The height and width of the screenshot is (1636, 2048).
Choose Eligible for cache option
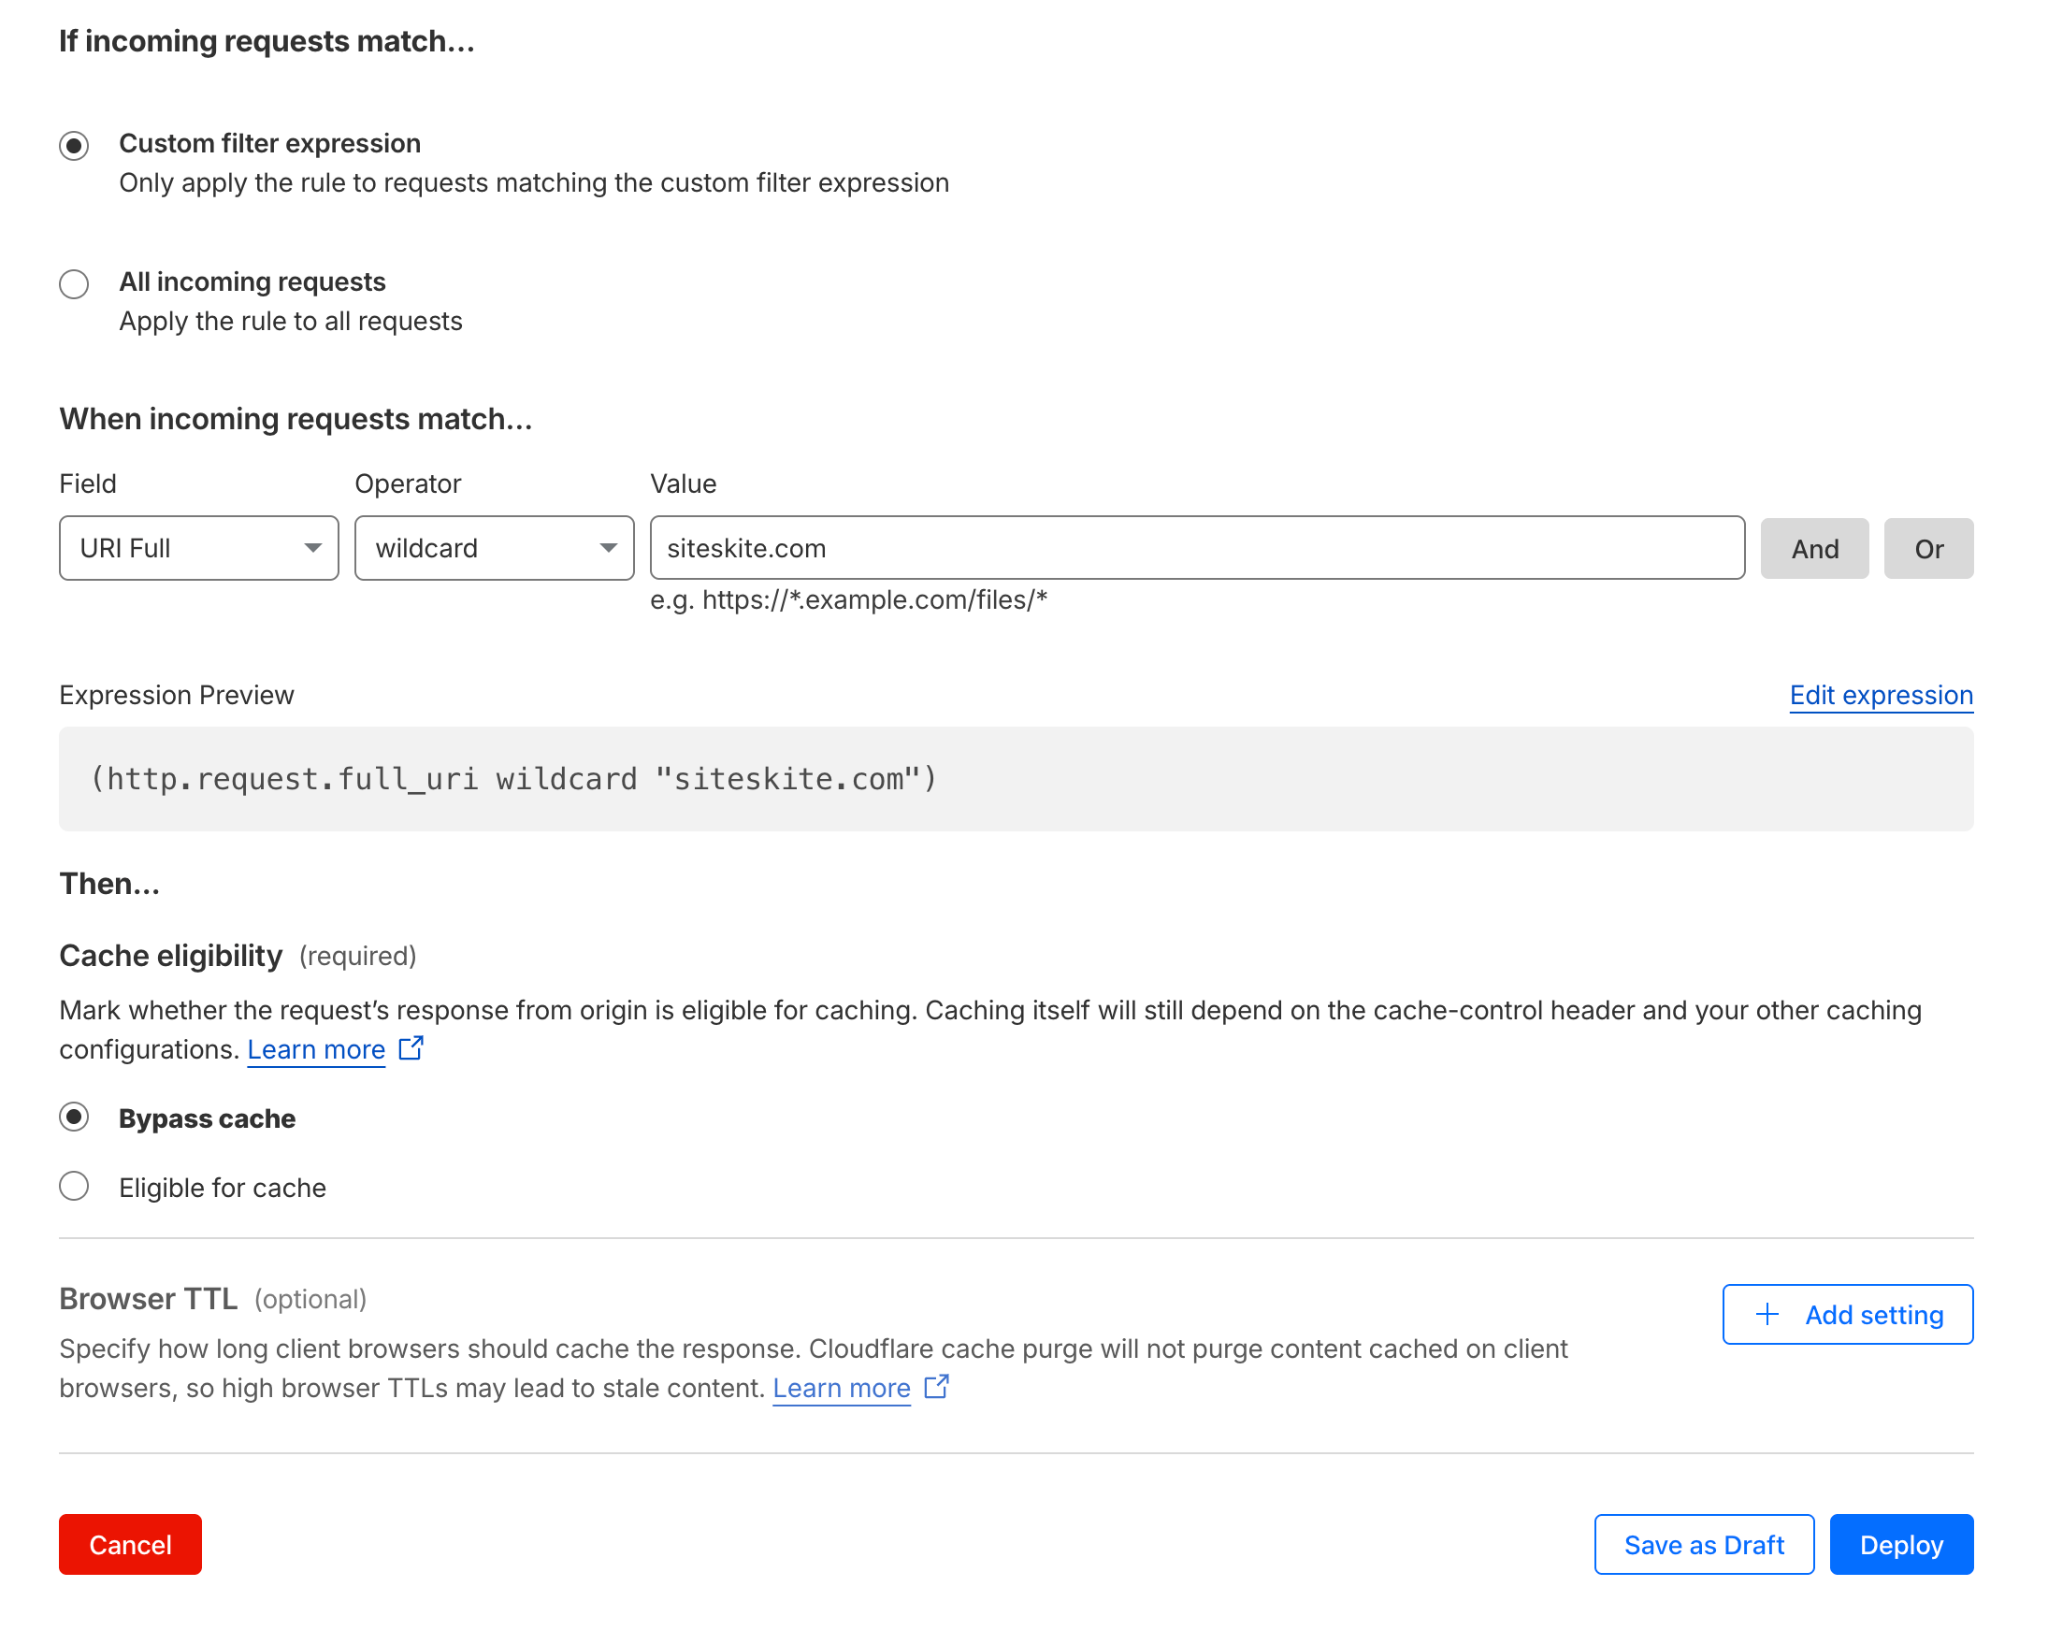pos(74,1186)
